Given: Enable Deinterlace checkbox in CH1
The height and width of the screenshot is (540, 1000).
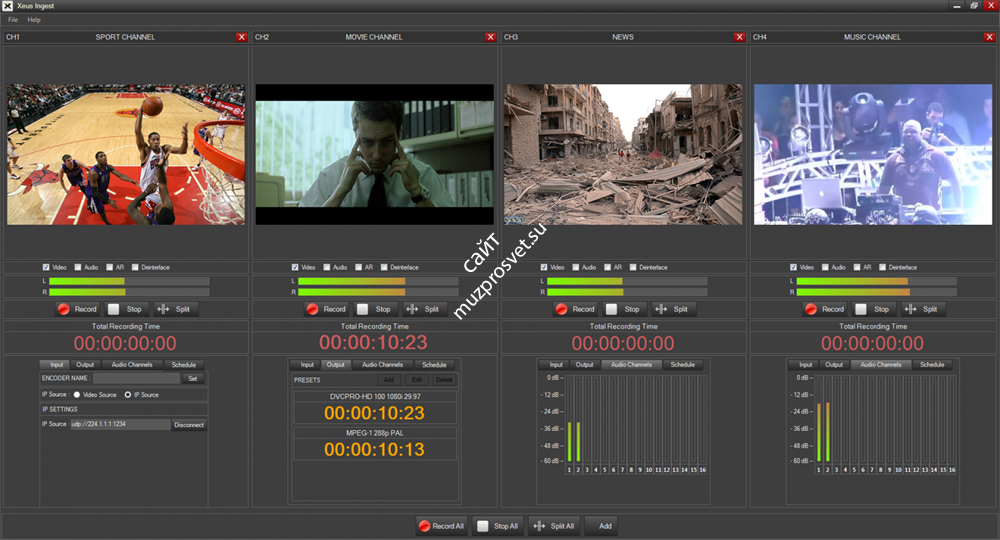Looking at the screenshot, I should coord(135,267).
